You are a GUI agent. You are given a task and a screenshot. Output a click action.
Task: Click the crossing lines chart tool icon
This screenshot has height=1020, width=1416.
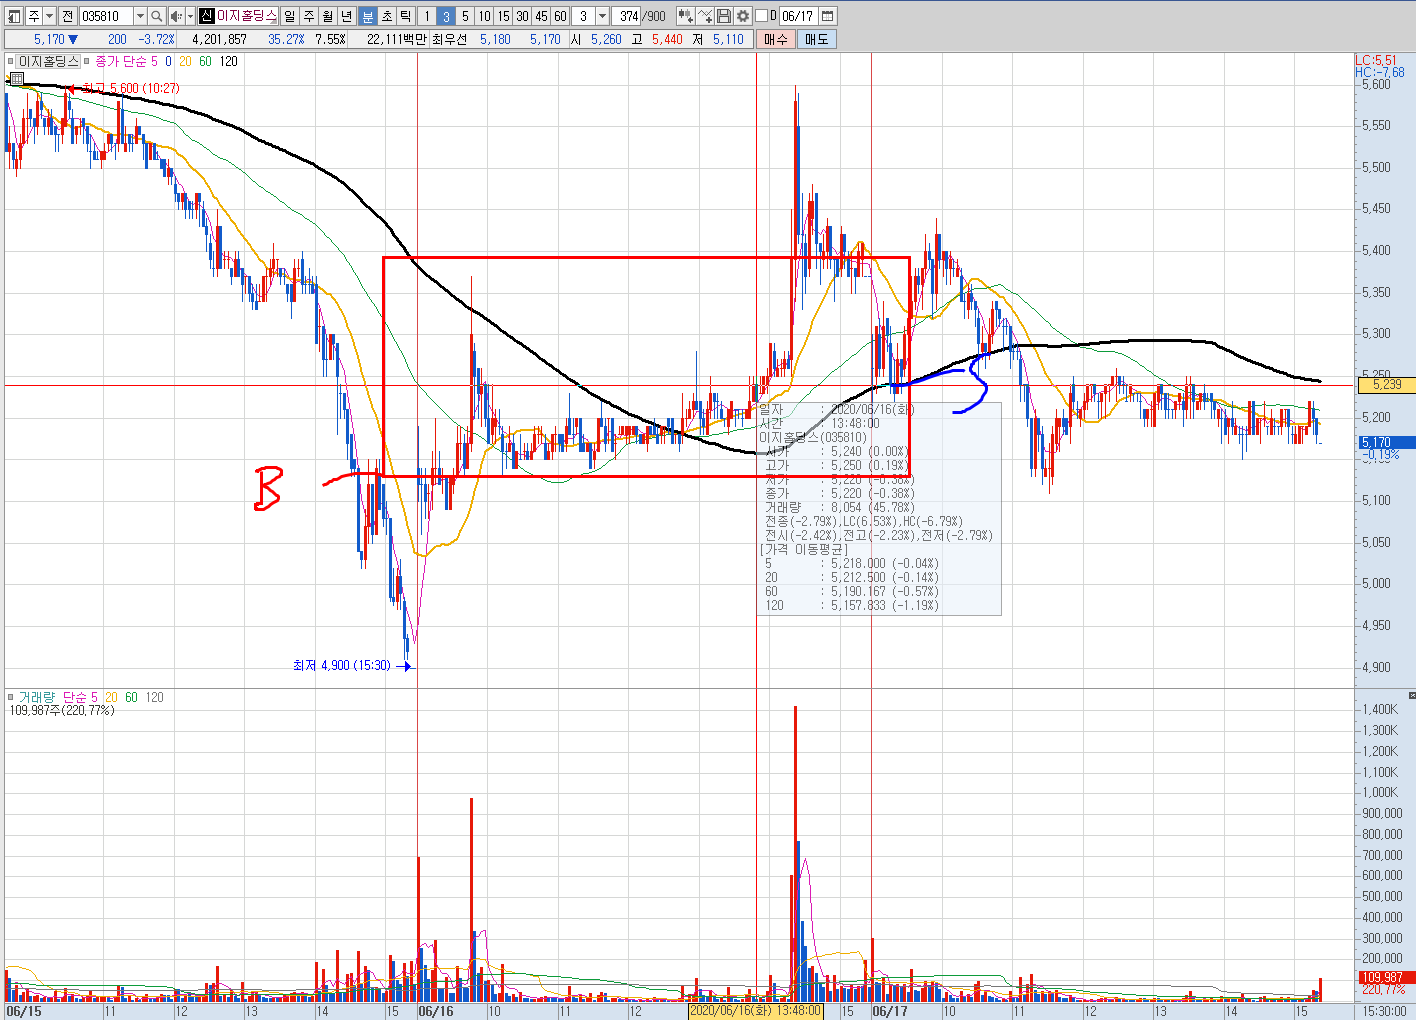705,16
